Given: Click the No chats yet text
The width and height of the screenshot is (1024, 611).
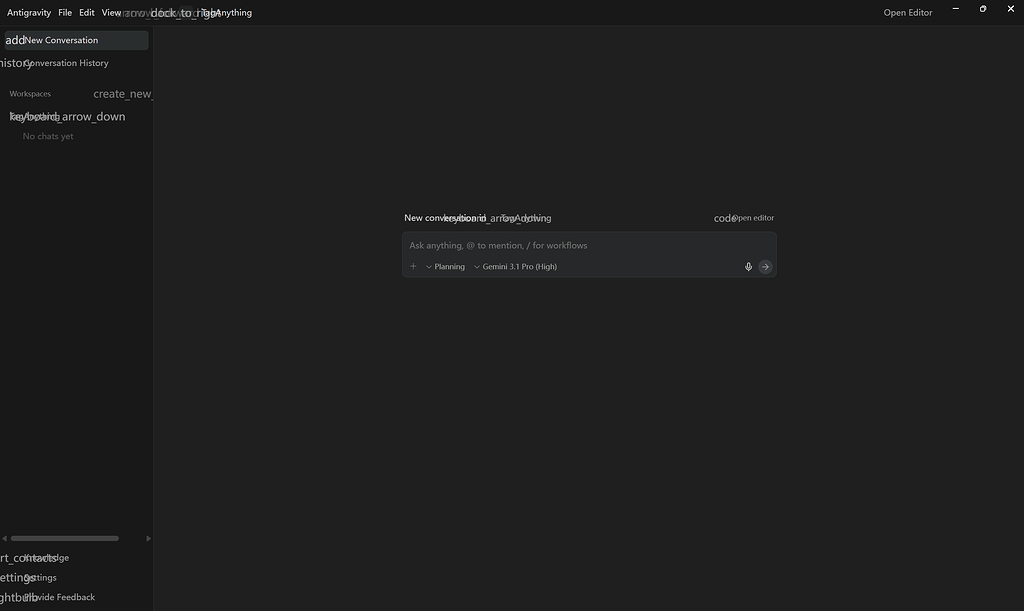Looking at the screenshot, I should [x=48, y=136].
